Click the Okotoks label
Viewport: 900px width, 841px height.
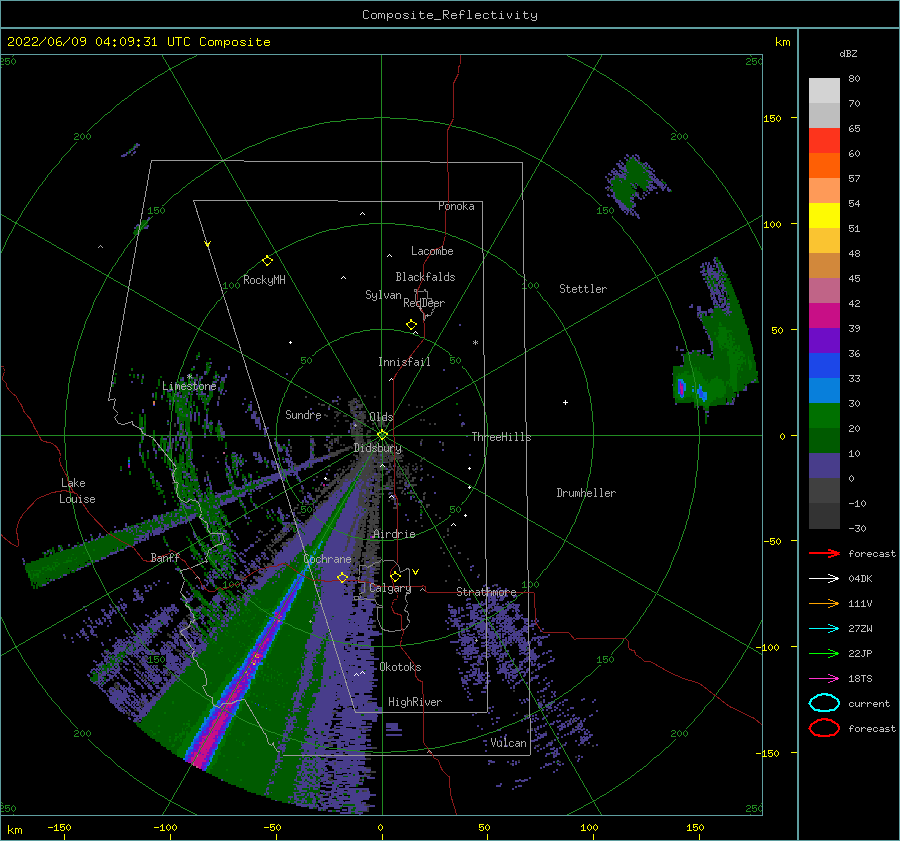pos(400,667)
